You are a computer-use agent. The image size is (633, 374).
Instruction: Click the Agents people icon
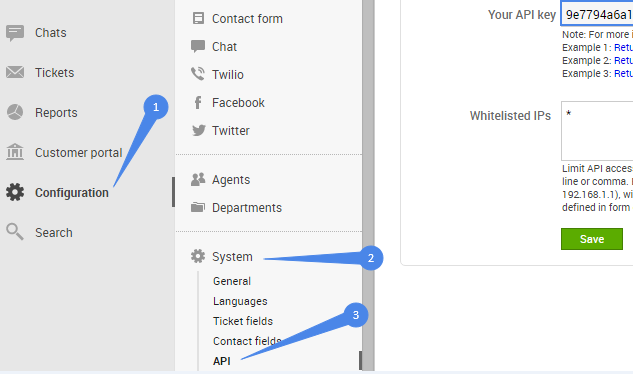click(x=198, y=179)
